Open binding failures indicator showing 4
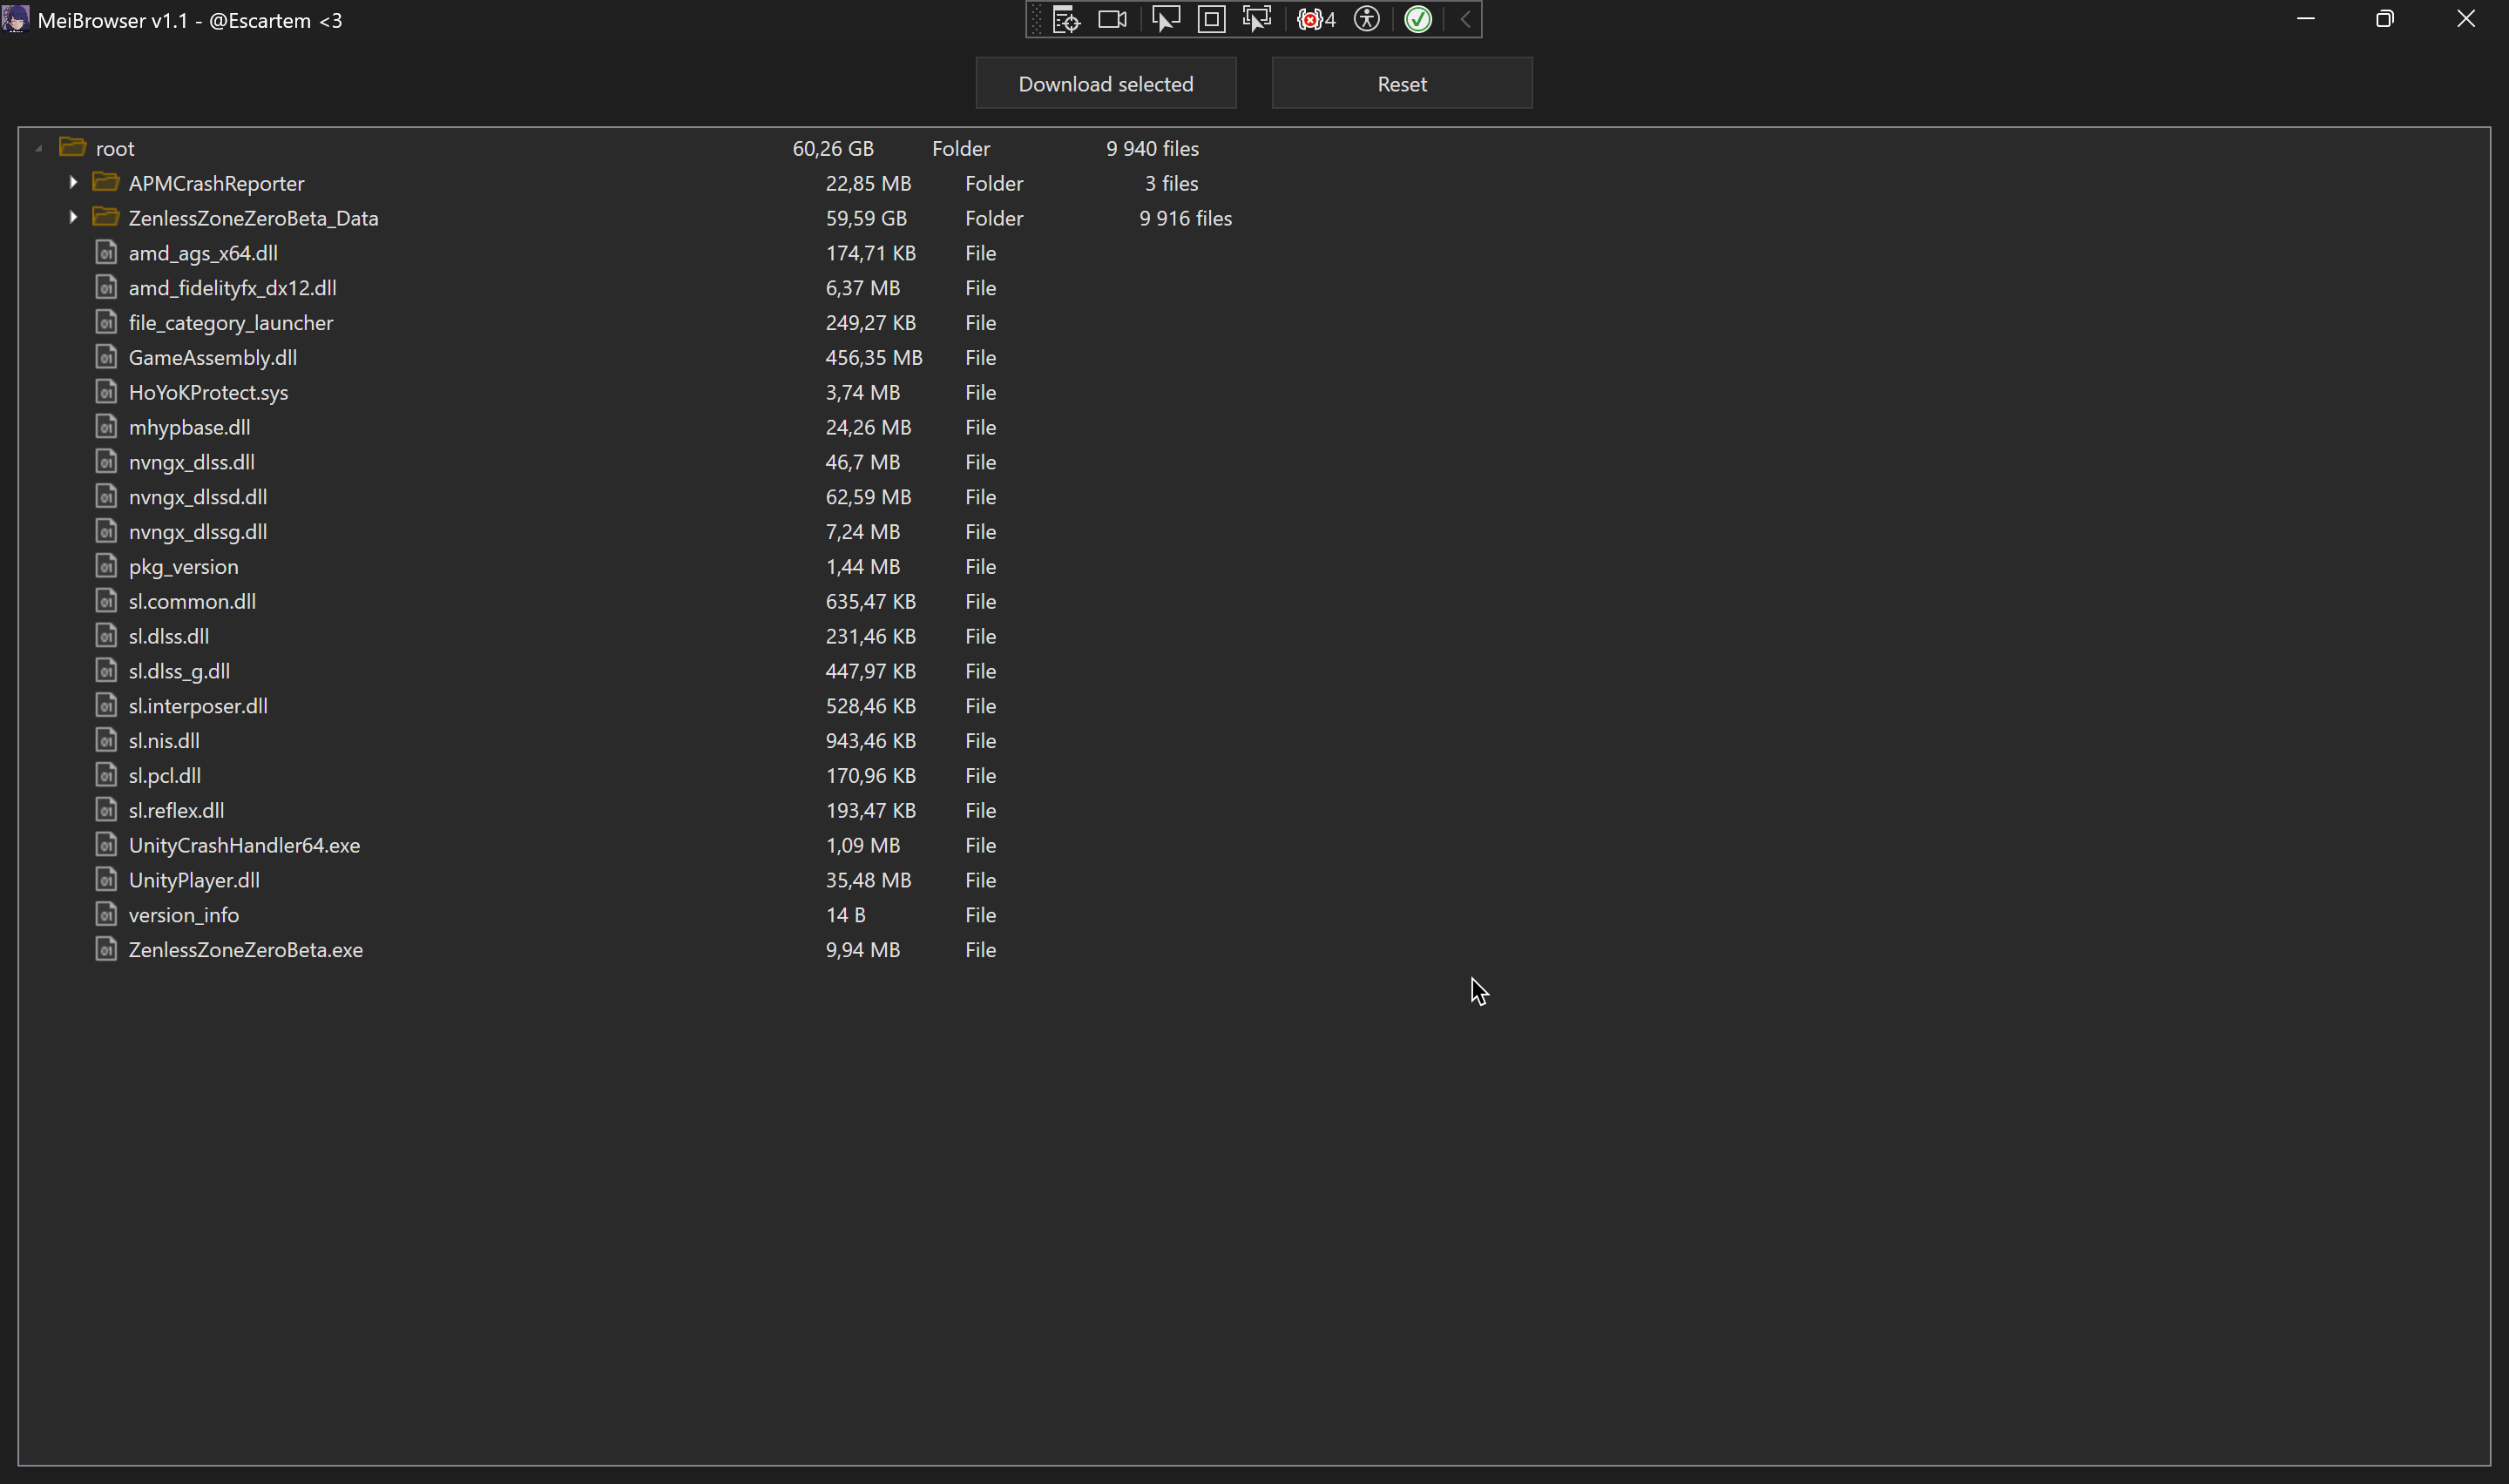2509x1484 pixels. pos(1315,20)
